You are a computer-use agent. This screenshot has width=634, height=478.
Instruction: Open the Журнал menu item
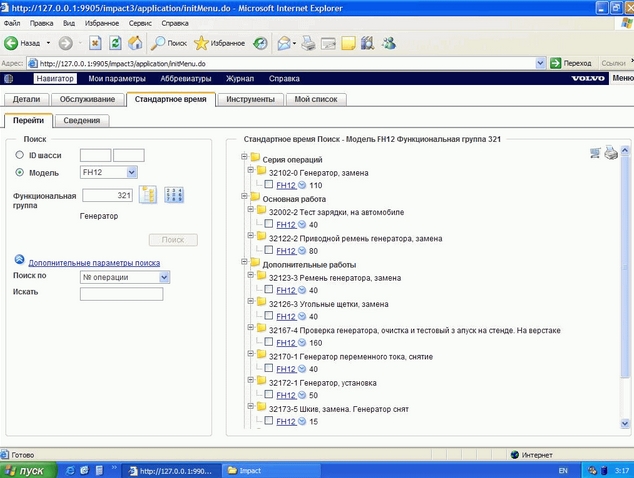click(240, 78)
